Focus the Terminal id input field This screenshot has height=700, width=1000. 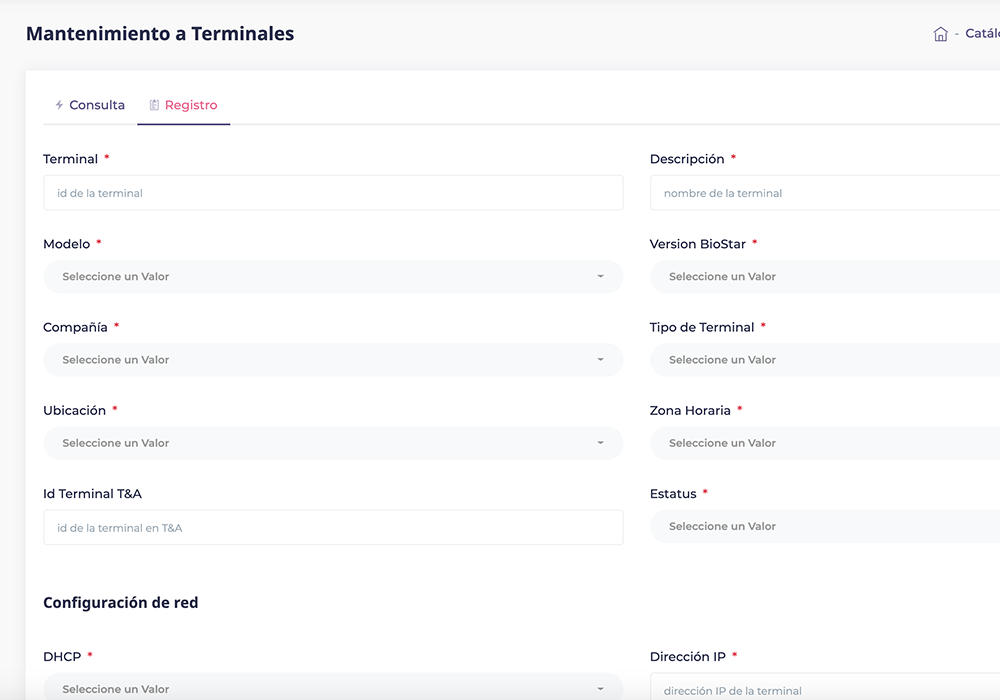pos(333,193)
